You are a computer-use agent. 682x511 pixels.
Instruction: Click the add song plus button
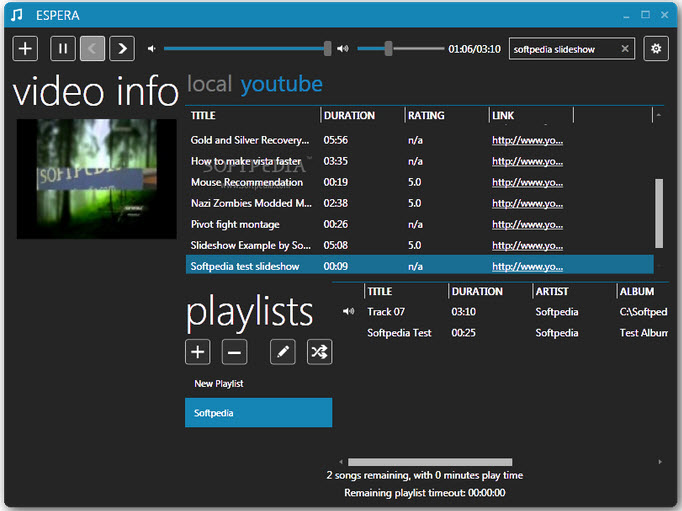[x=25, y=48]
